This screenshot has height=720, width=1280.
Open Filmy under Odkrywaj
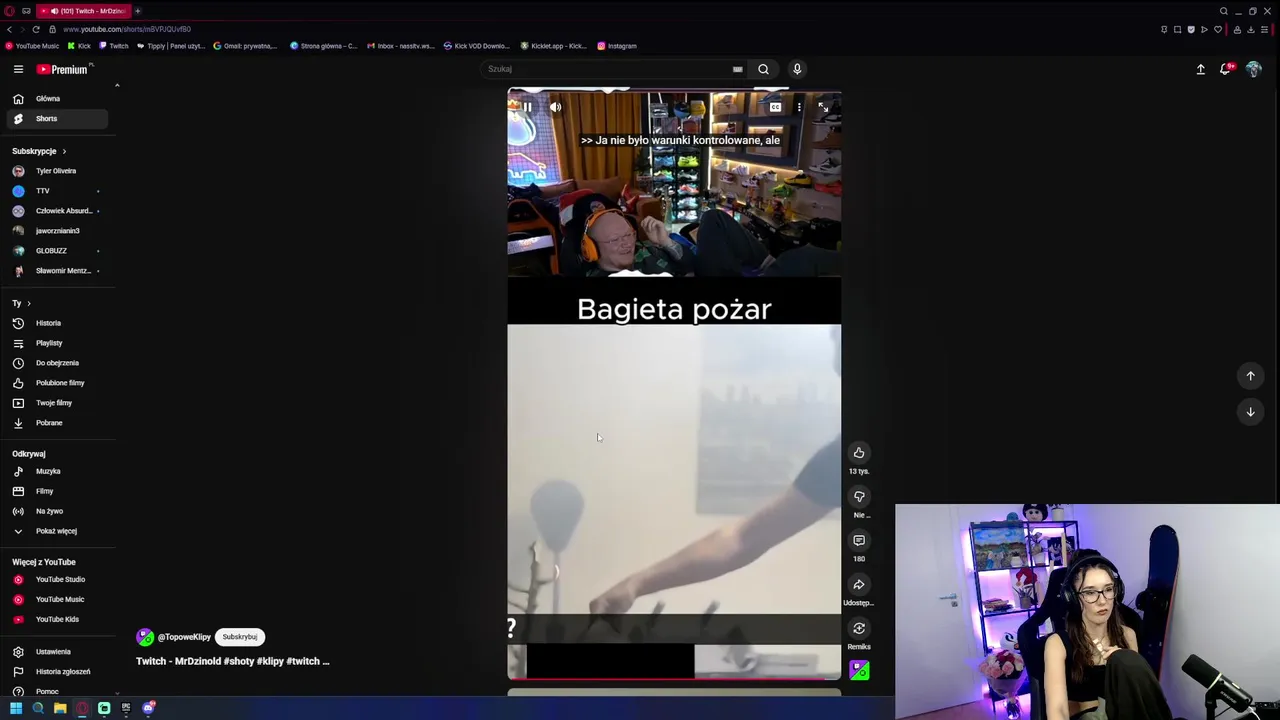[x=58, y=491]
